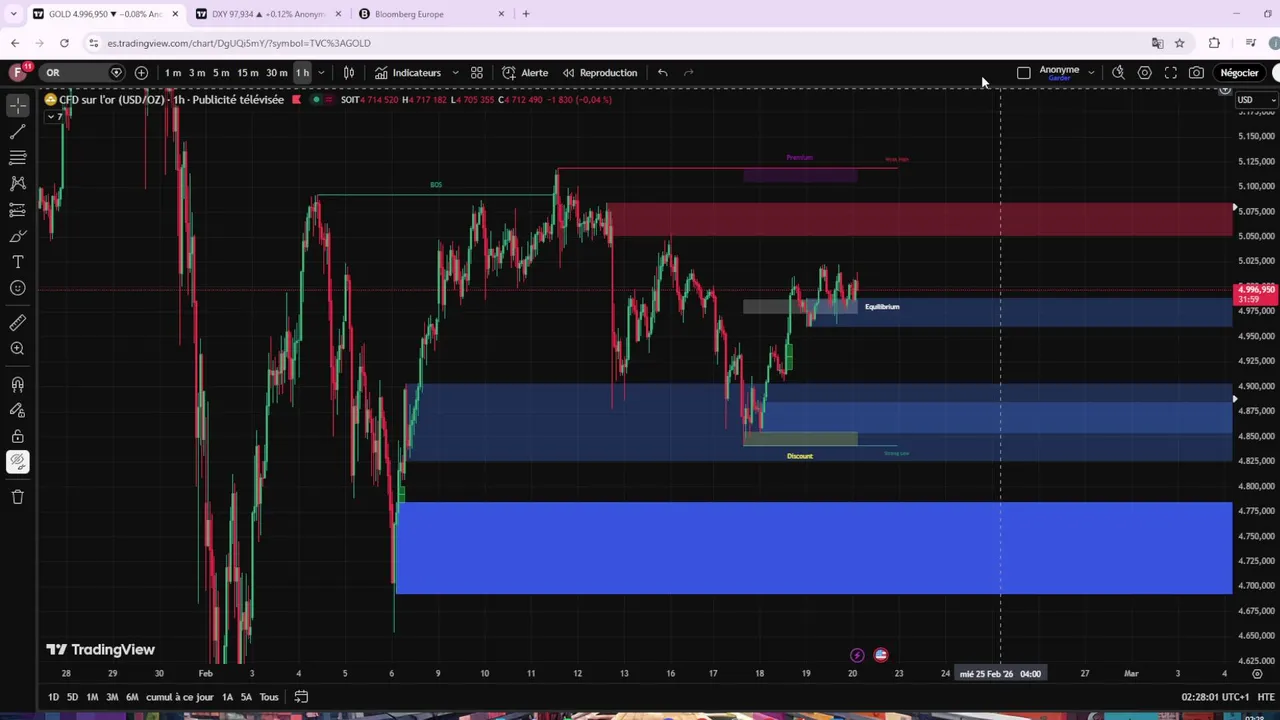
Task: Select the active 1 h timeframe
Action: pyautogui.click(x=301, y=72)
